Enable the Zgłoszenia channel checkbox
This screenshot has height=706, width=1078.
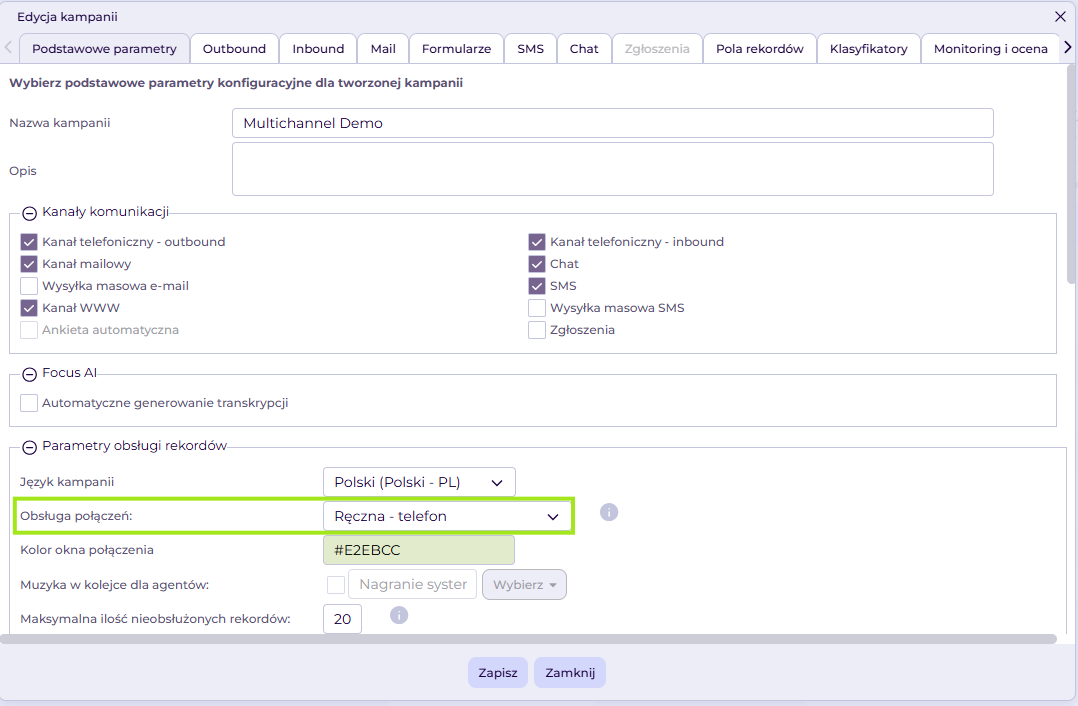click(x=537, y=330)
